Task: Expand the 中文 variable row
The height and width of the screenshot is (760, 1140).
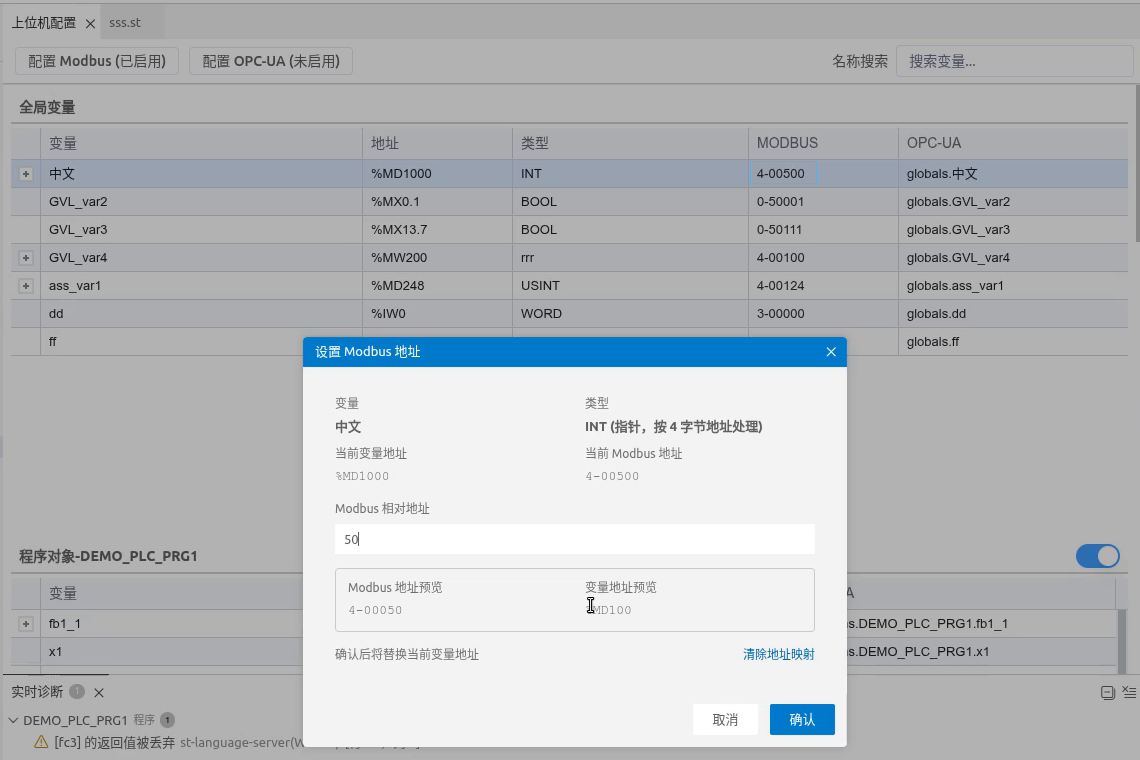Action: coord(25,174)
